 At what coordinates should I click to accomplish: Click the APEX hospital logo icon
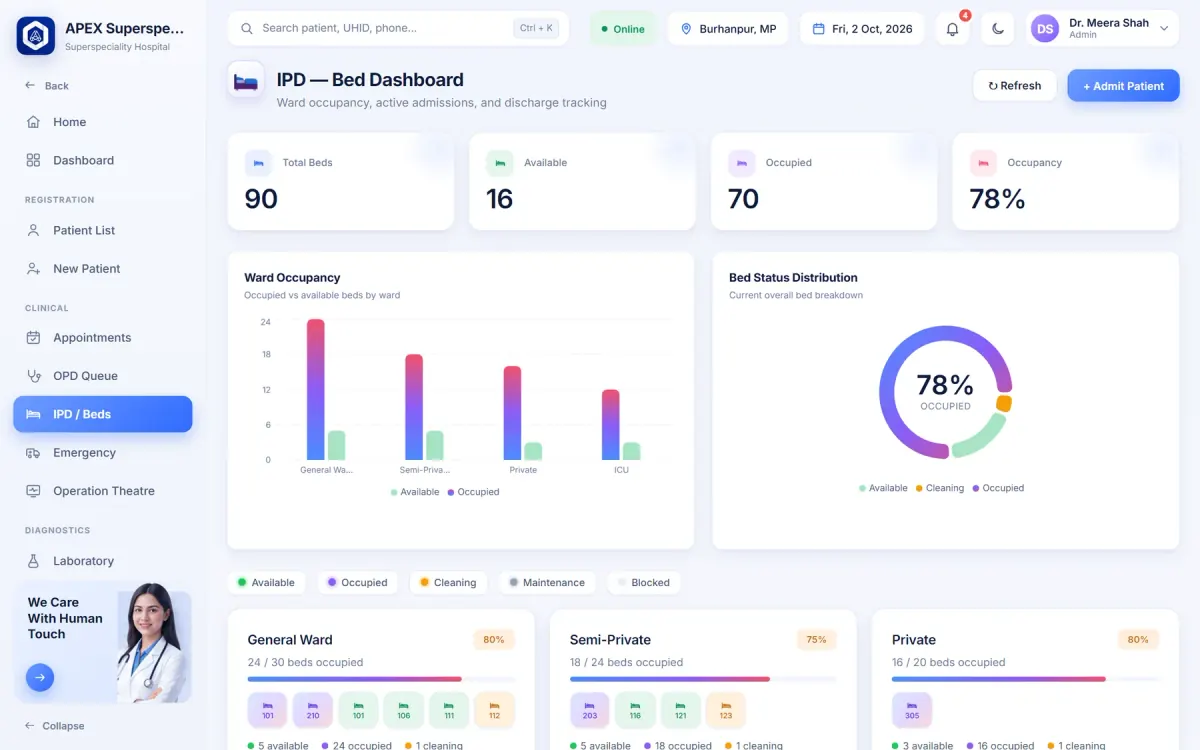pyautogui.click(x=36, y=36)
